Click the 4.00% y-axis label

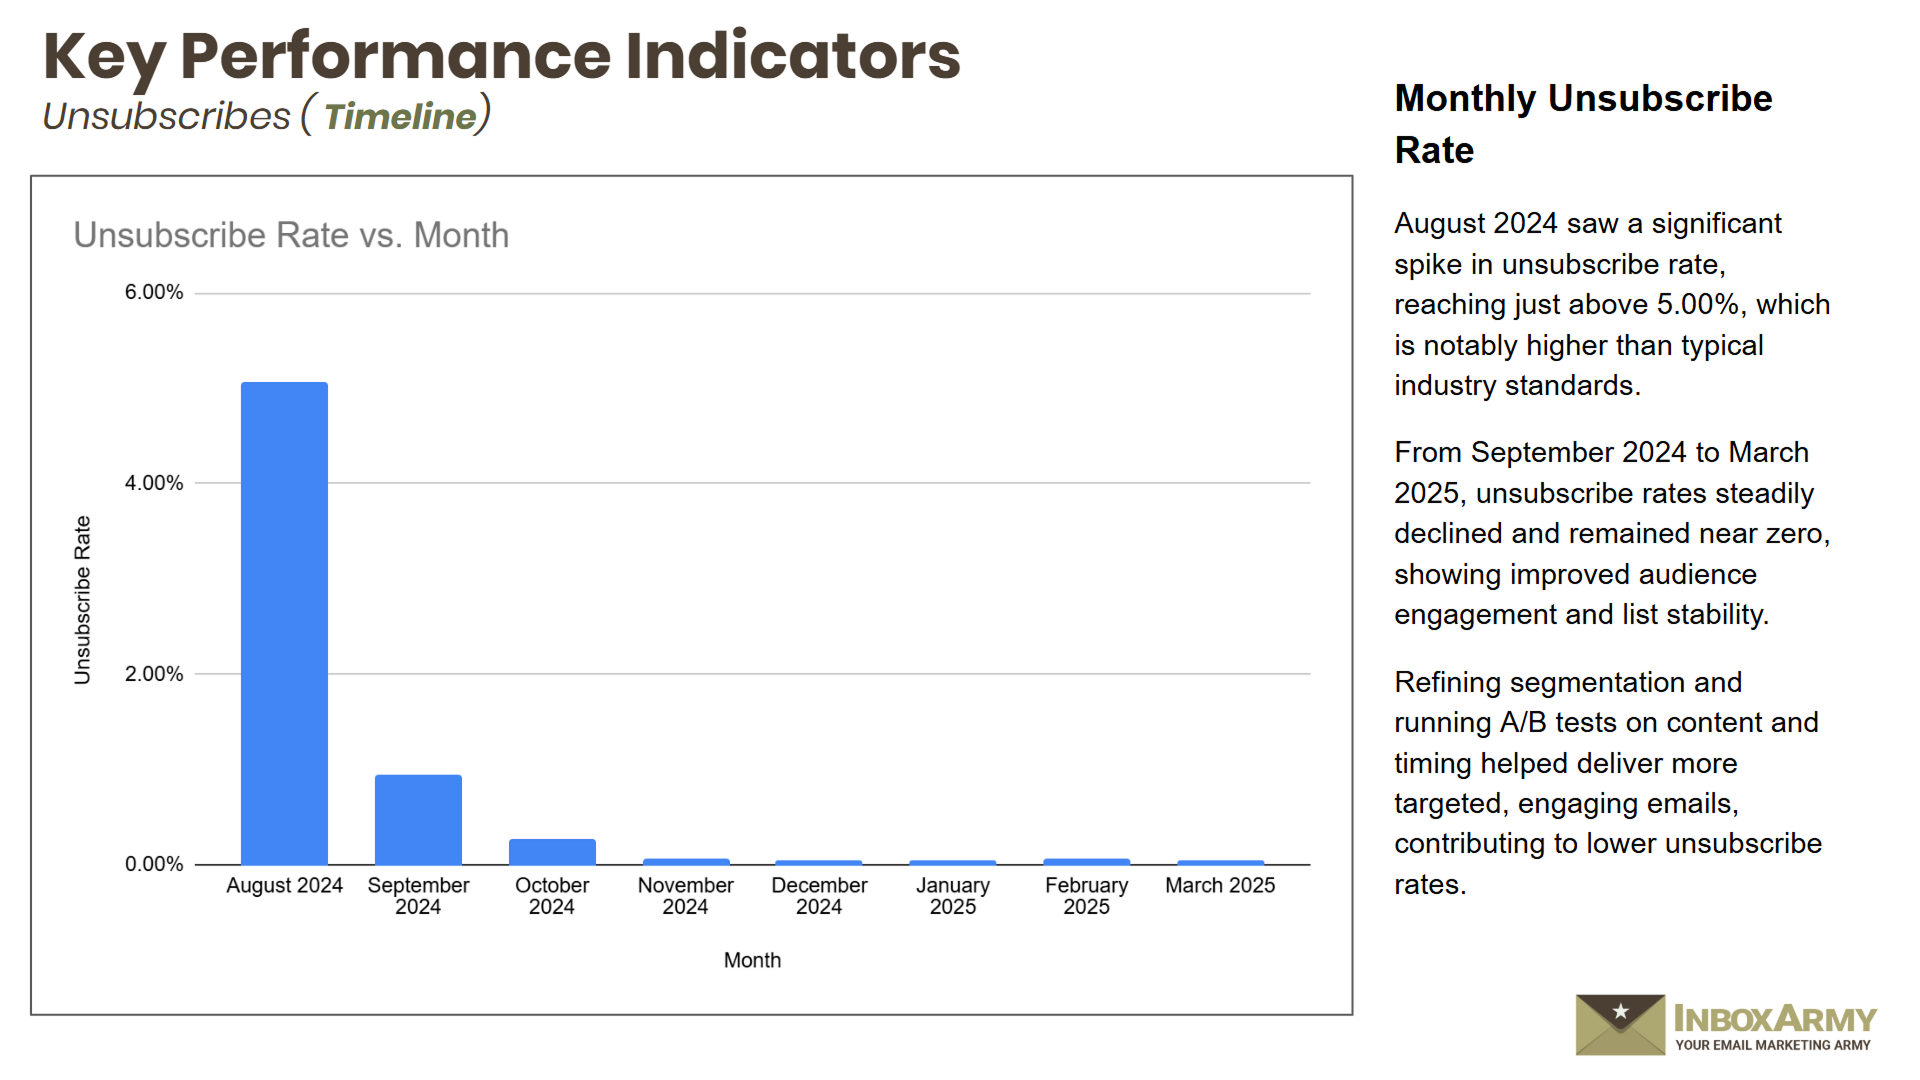coord(153,483)
